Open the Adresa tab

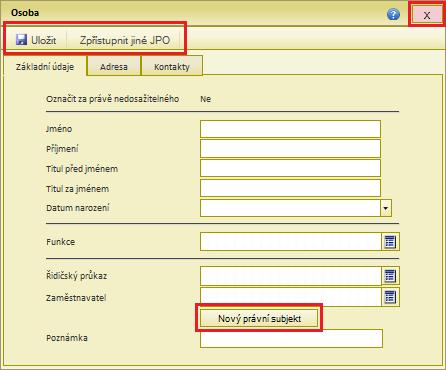(x=114, y=66)
